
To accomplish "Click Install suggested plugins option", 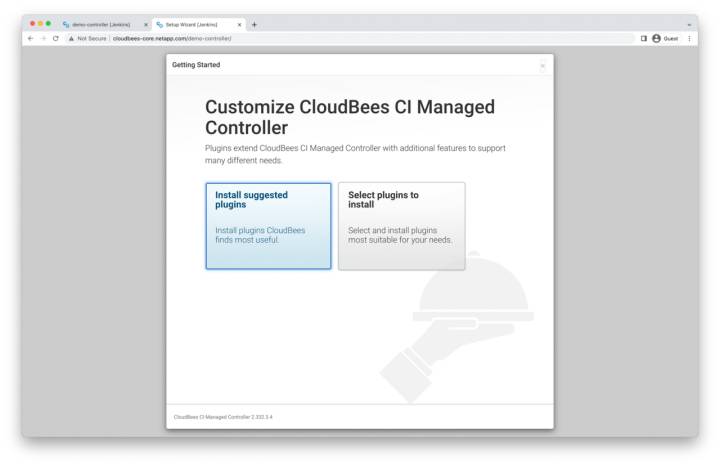I will [x=268, y=226].
